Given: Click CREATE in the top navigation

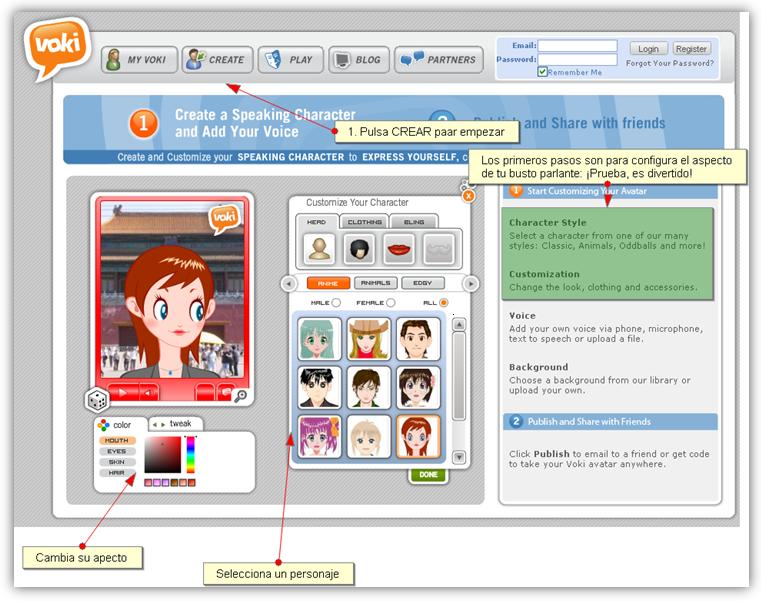Looking at the screenshot, I should pos(217,60).
